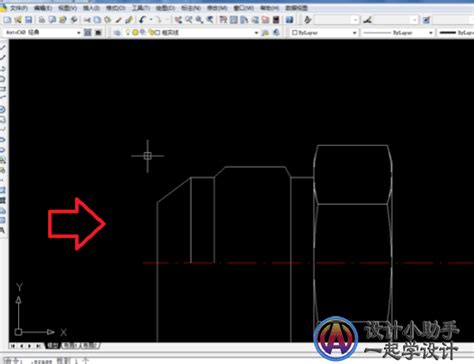Viewport: 474px width, 364px height.
Task: Click the Dimension Style icon
Action: click(x=367, y=20)
